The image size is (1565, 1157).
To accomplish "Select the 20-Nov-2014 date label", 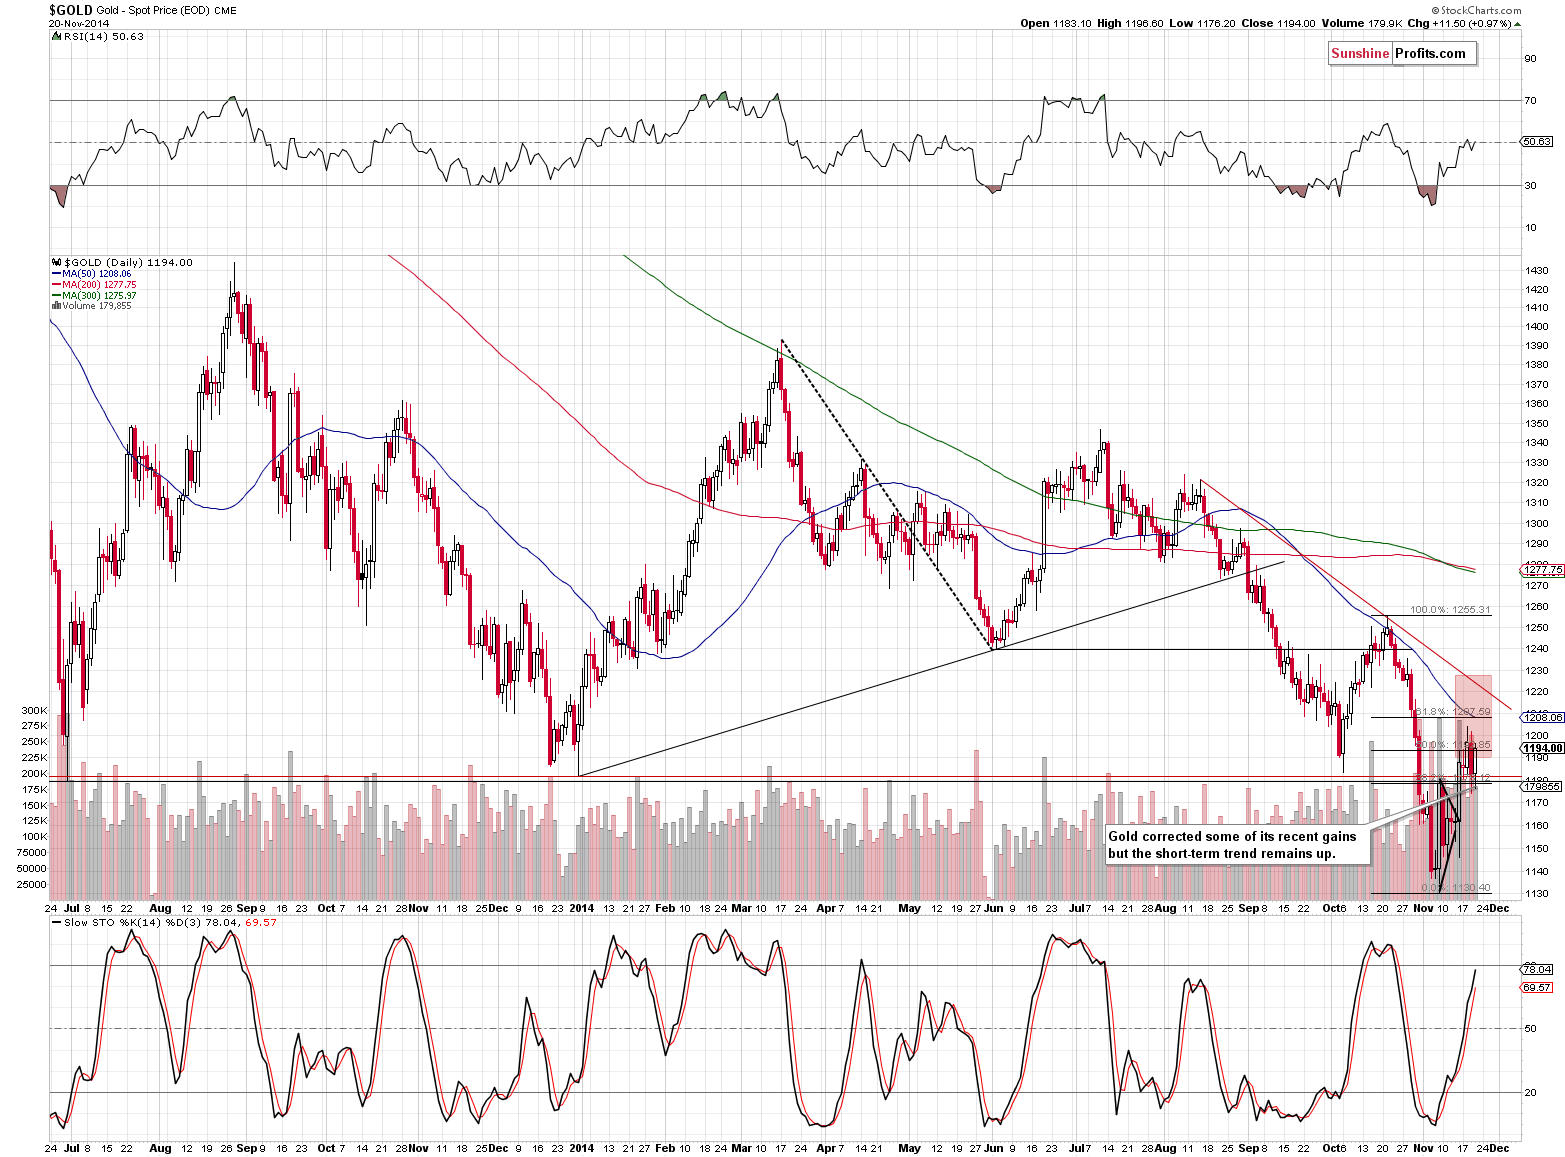I will [x=77, y=24].
